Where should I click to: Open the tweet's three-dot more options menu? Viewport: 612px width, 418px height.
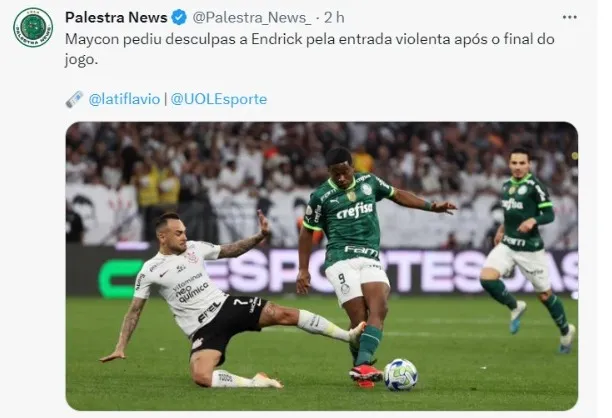click(x=569, y=17)
